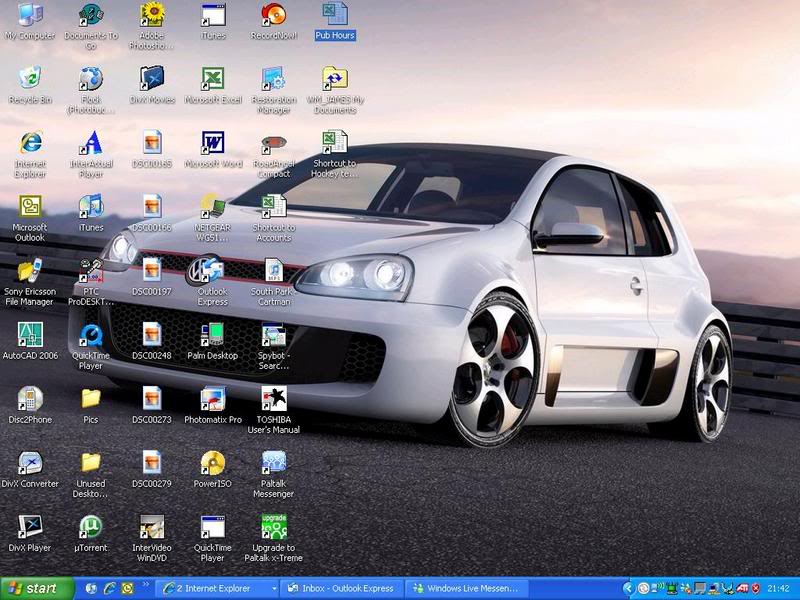Screen dimensions: 800x600
Task: Expand the Quick Launch chevron
Action: coord(146,586)
